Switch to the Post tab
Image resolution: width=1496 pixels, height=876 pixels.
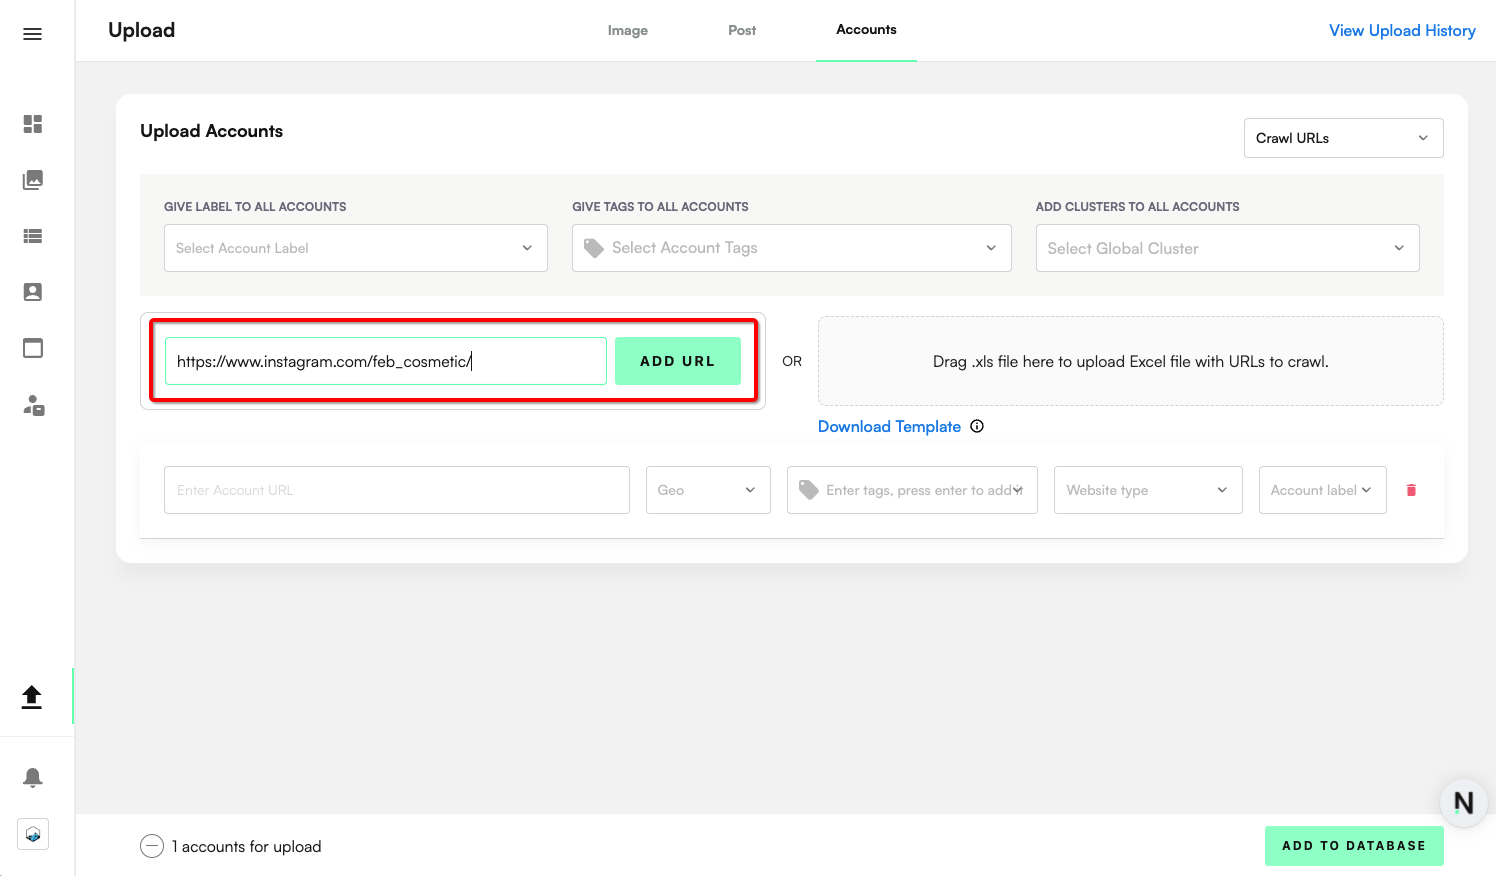pos(742,31)
